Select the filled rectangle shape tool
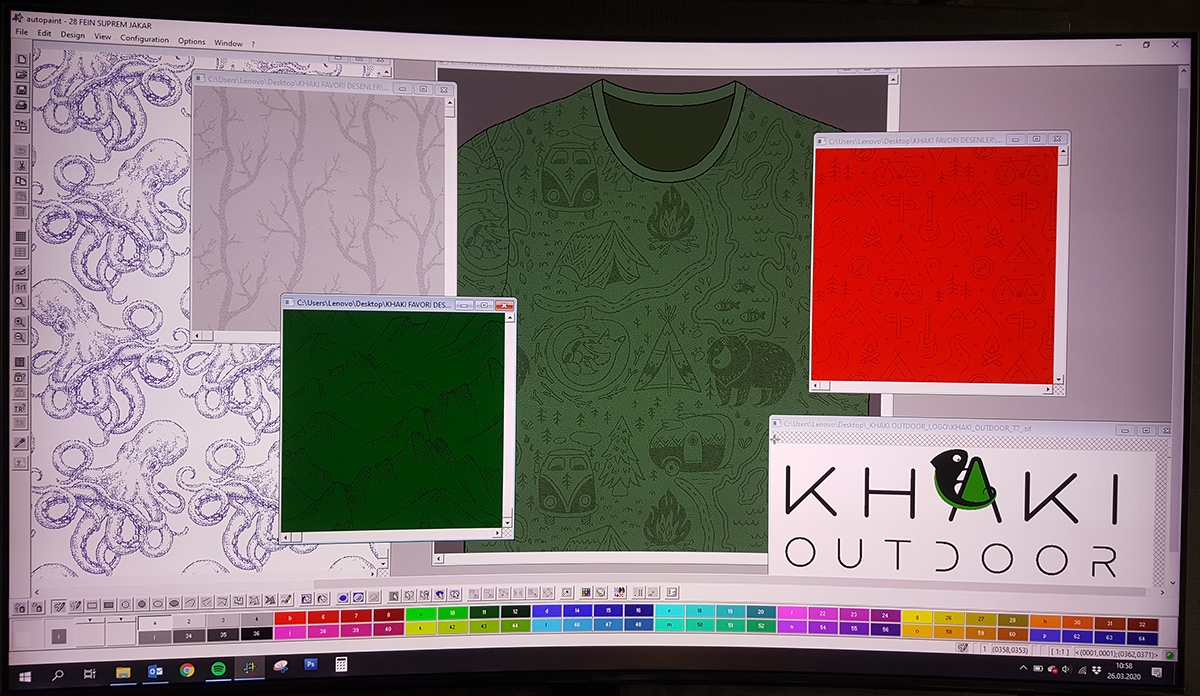Screen dimensions: 1200x696 (x=108, y=605)
